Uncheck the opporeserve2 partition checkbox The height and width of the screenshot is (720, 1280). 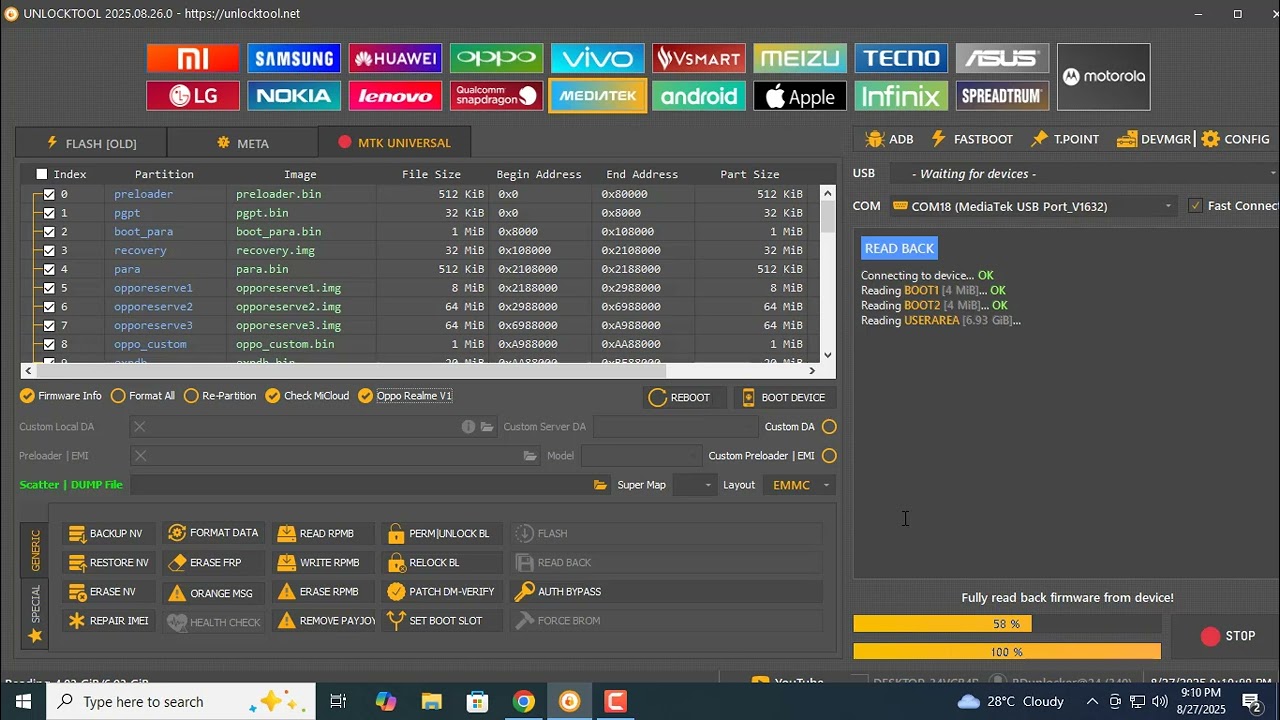[49, 307]
